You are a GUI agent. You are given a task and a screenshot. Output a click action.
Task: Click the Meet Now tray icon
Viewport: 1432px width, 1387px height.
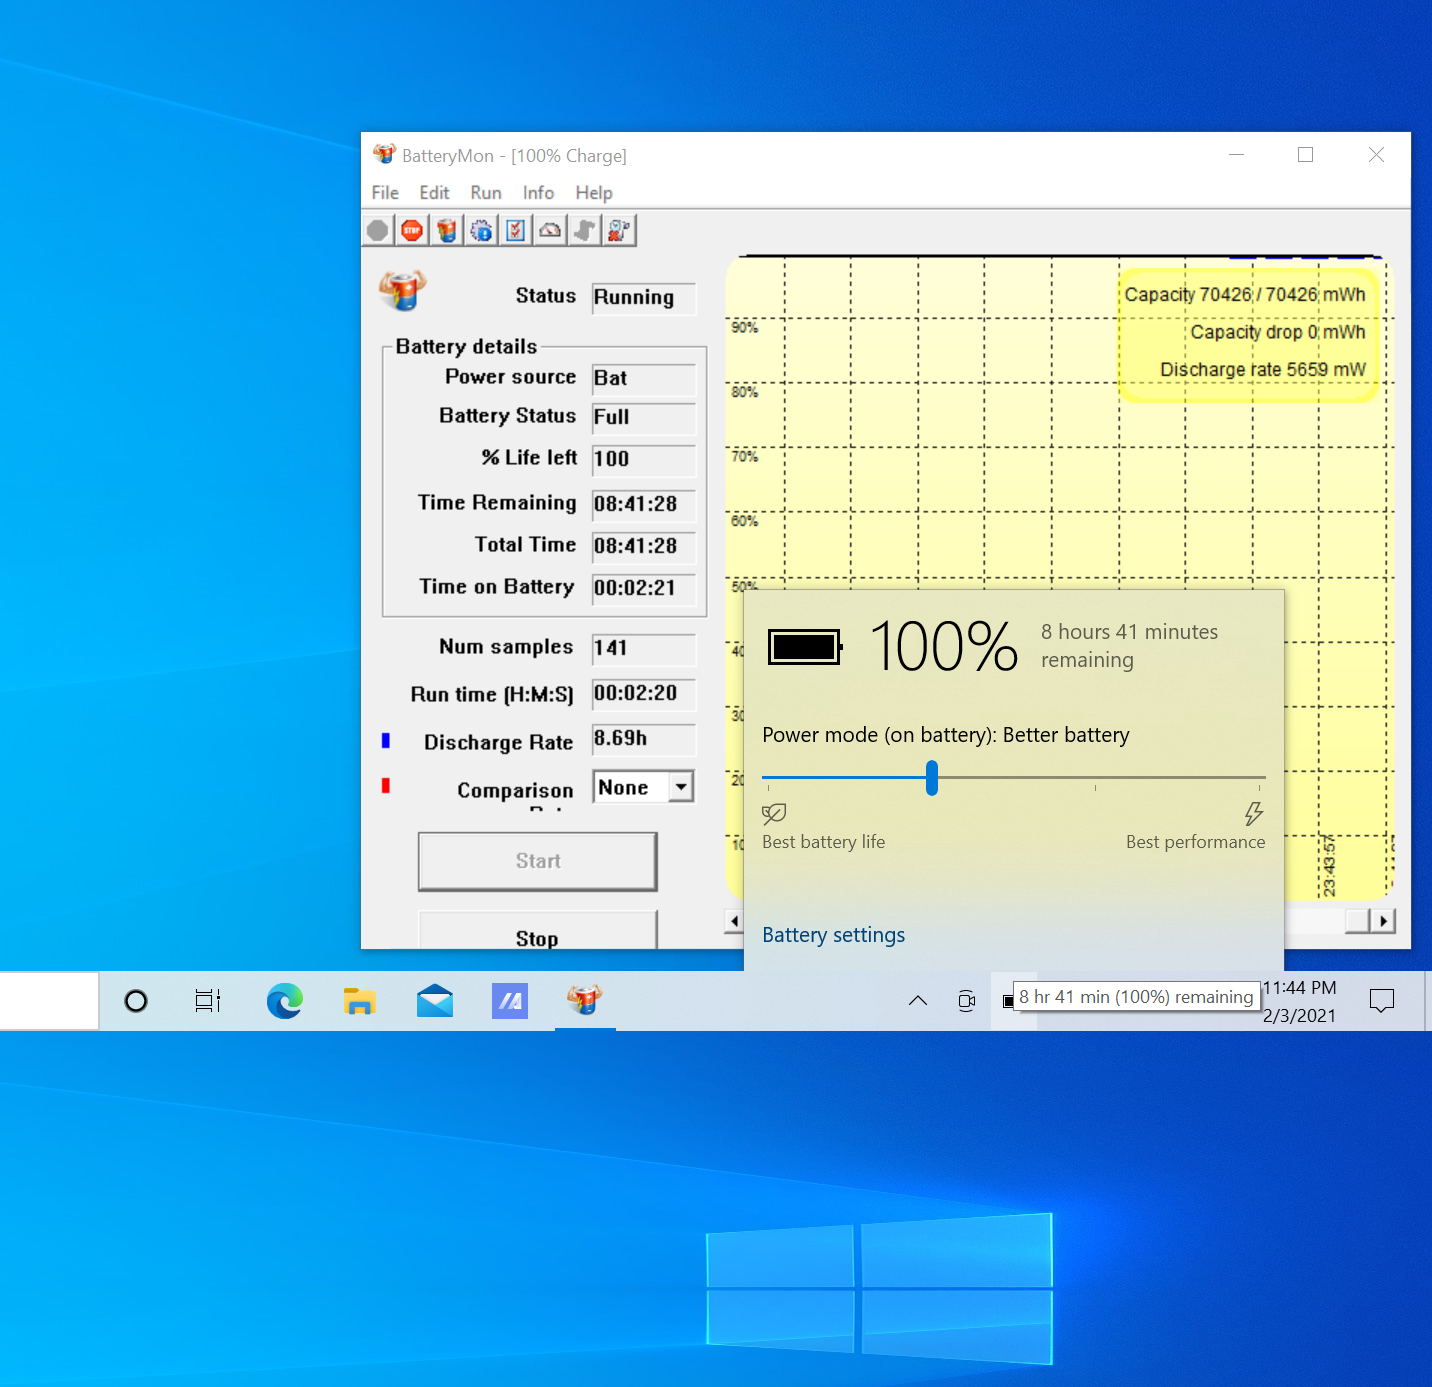(x=966, y=1001)
